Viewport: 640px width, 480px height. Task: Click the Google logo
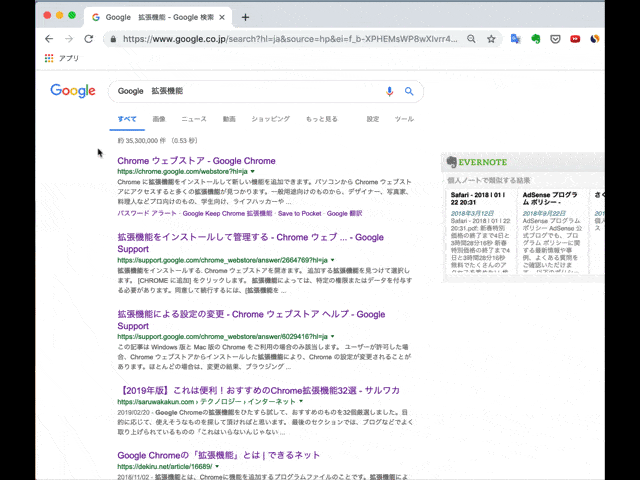tap(73, 91)
